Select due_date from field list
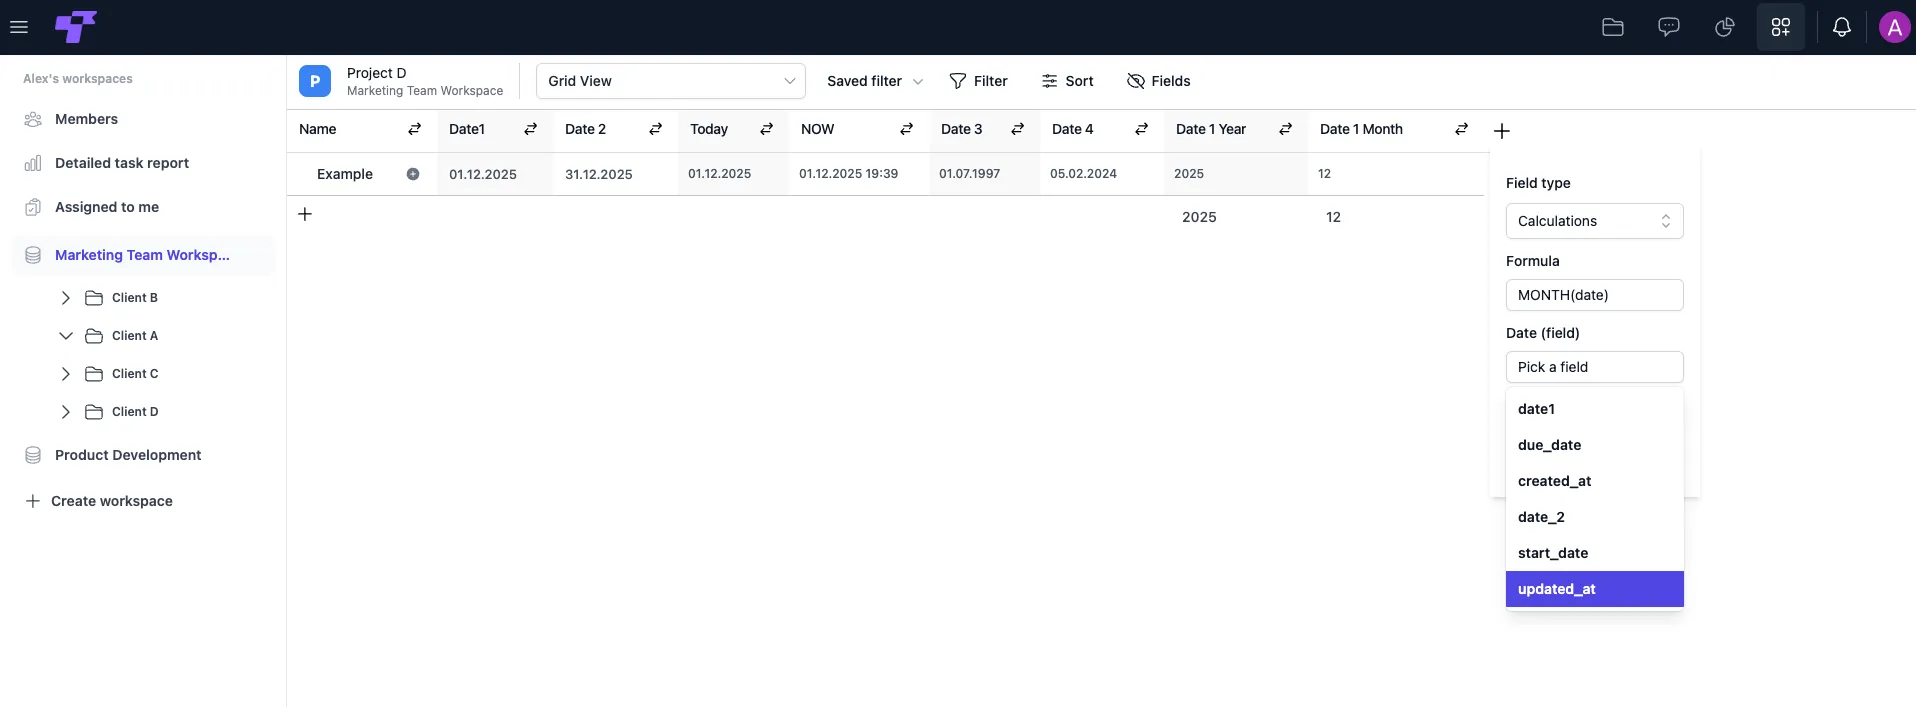 [x=1594, y=445]
